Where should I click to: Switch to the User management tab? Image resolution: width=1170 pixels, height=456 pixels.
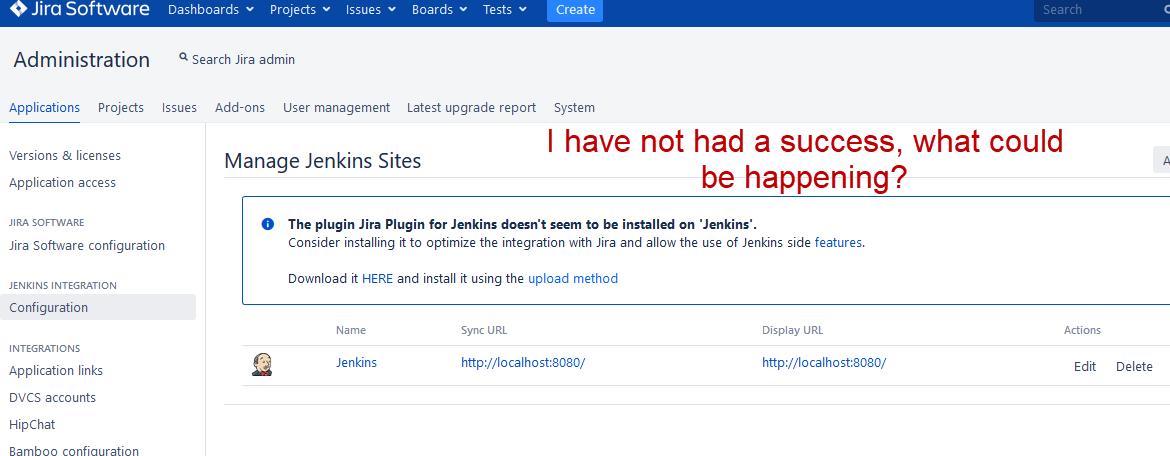337,107
